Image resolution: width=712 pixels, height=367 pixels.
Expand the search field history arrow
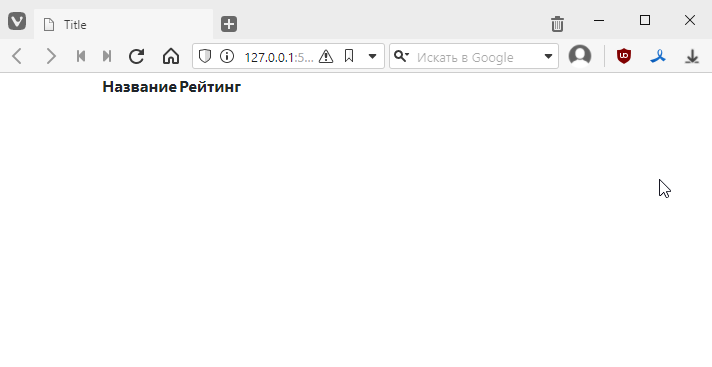click(548, 56)
